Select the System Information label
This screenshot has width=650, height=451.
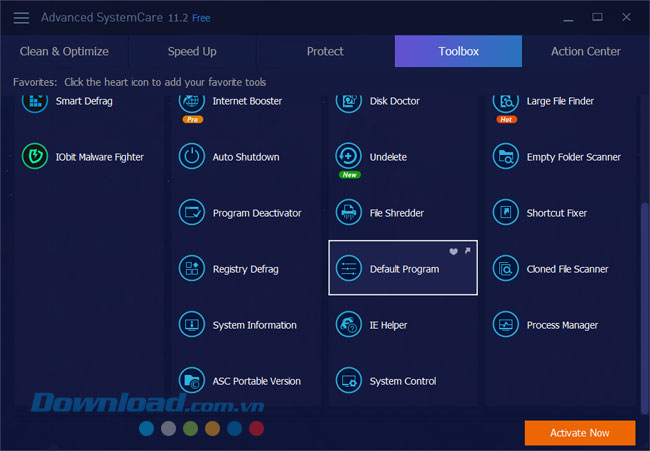(255, 325)
